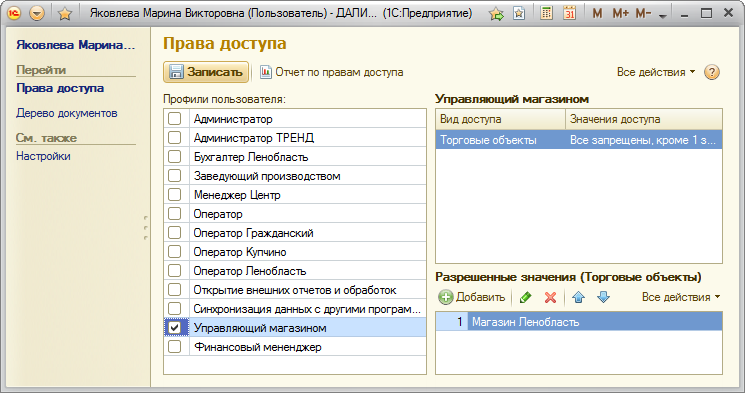The image size is (745, 393).
Task: Open the calendar icon in title bar
Action: pyautogui.click(x=569, y=13)
